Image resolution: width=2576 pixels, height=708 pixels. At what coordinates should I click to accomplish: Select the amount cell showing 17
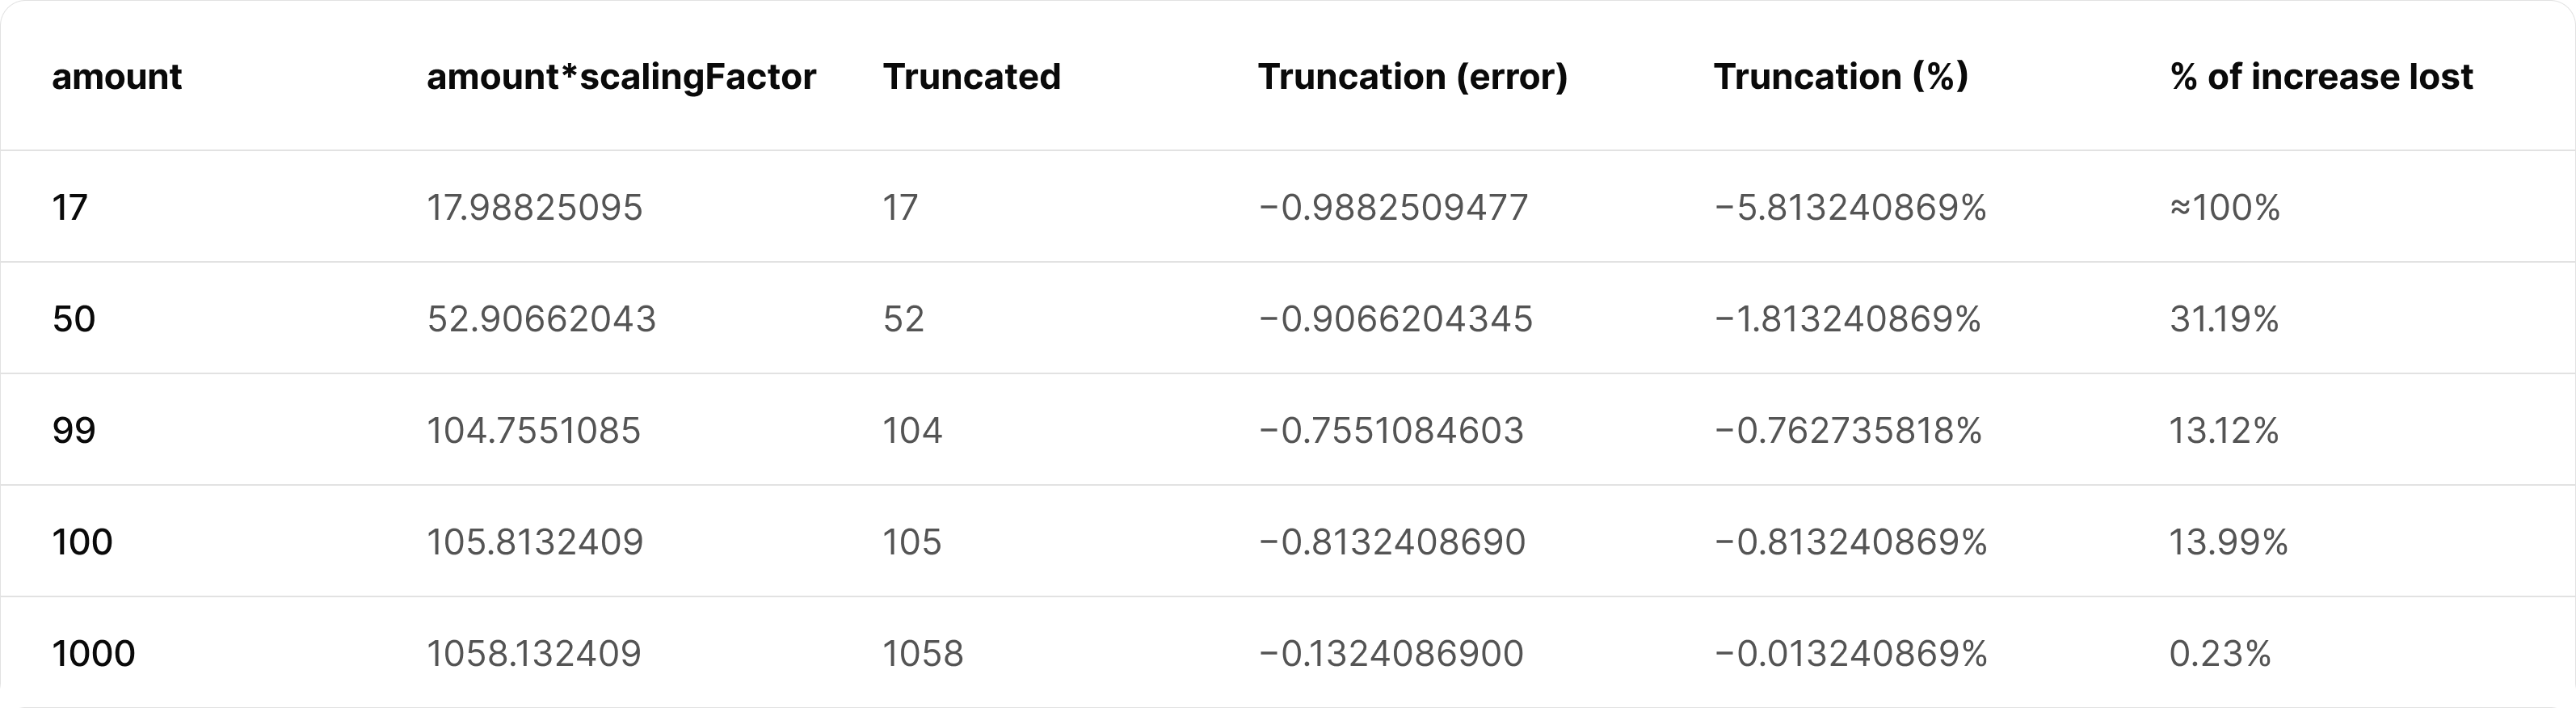[70, 208]
